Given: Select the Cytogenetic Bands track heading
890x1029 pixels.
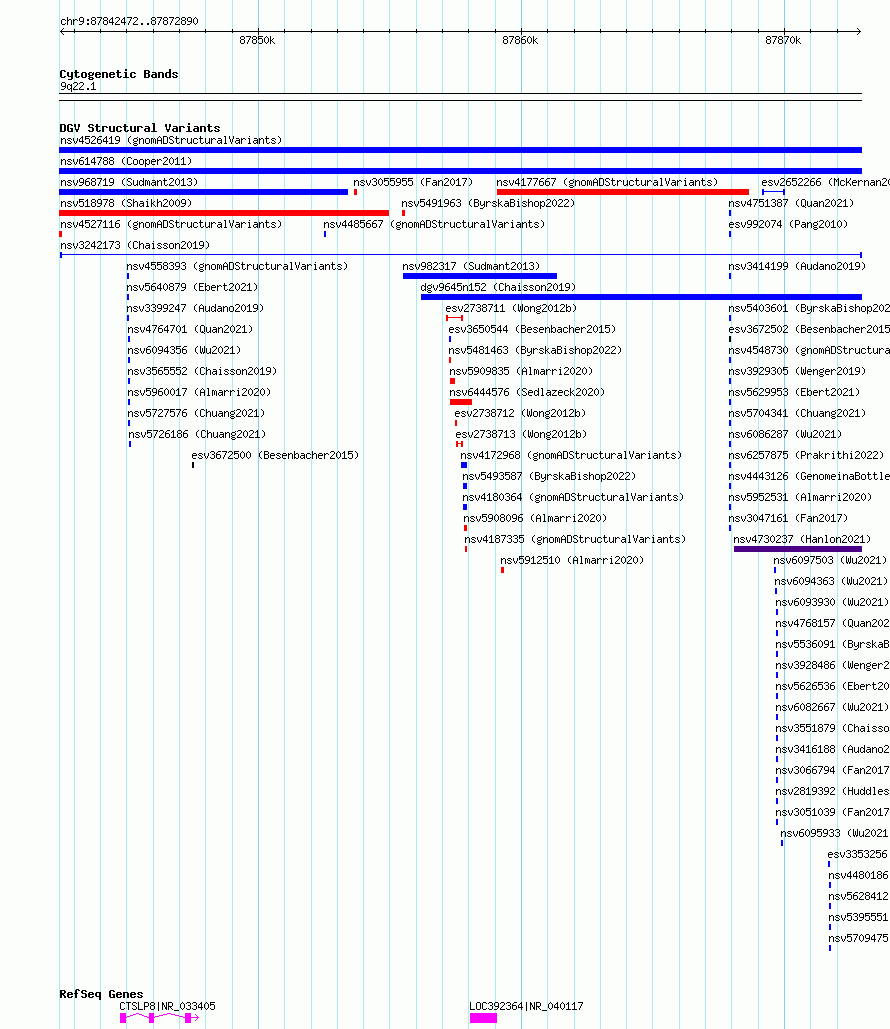Looking at the screenshot, I should [x=119, y=74].
